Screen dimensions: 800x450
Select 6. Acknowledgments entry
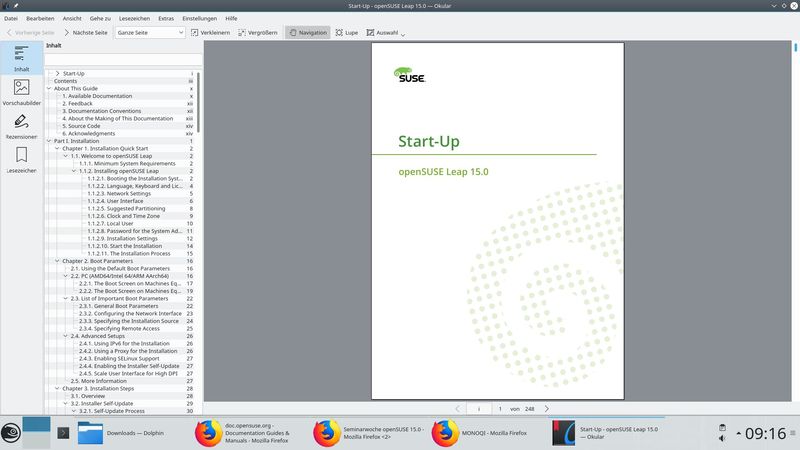tap(88, 134)
